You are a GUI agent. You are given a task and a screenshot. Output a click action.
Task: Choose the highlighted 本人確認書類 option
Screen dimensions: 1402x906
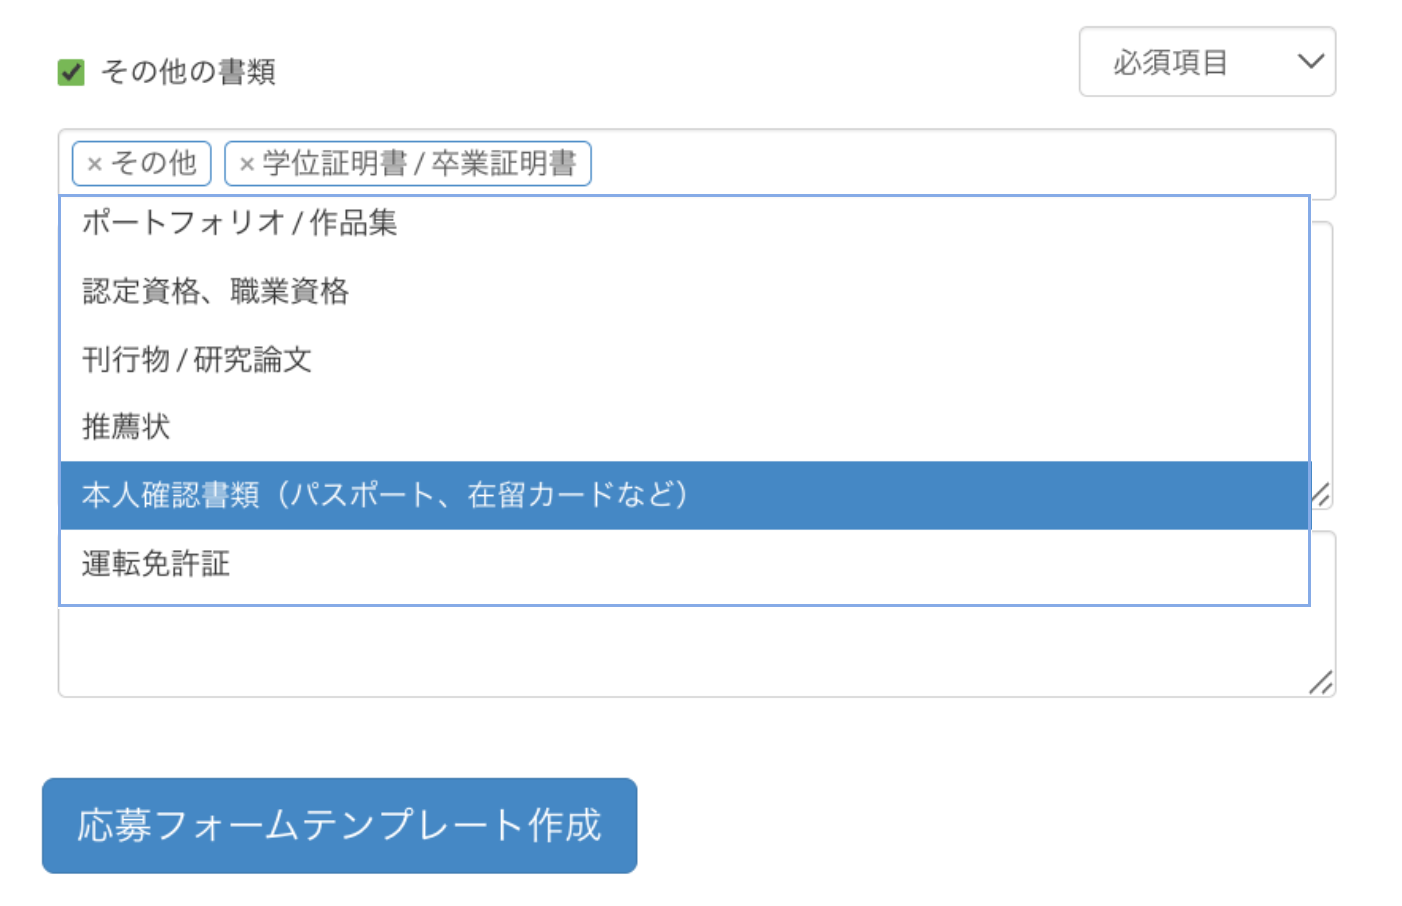point(385,495)
